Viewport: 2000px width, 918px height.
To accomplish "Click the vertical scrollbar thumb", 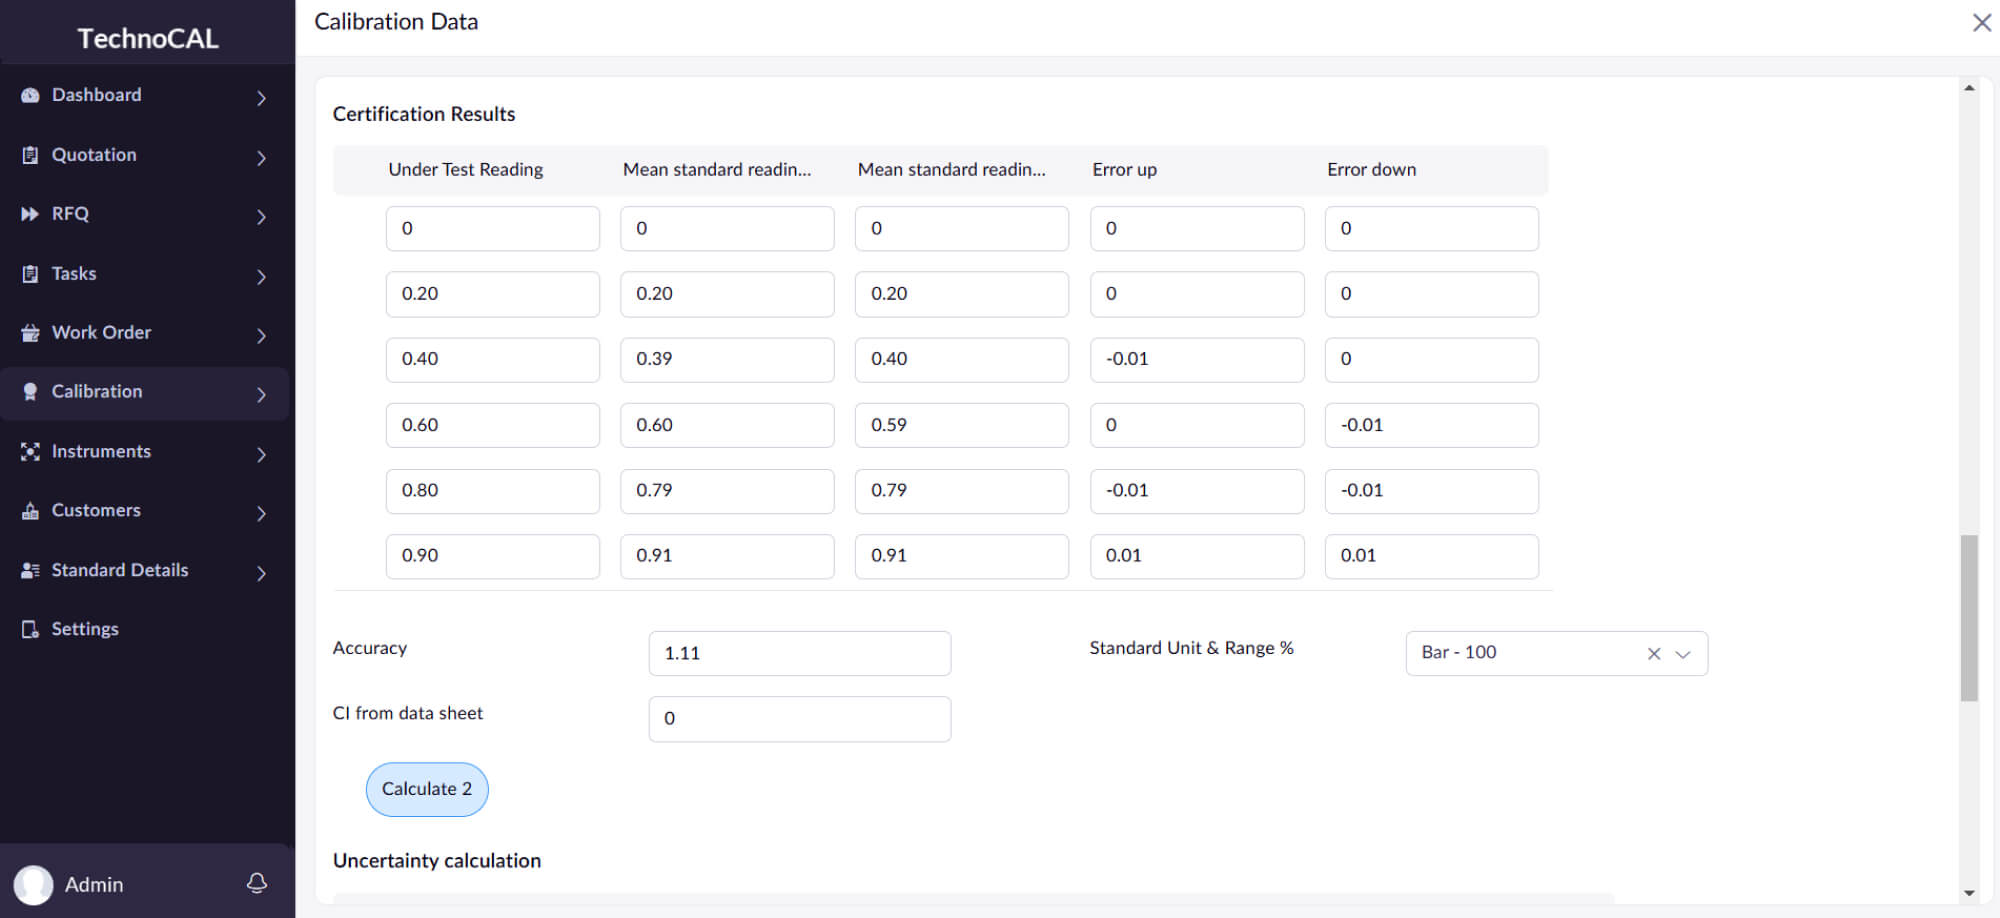I will [1969, 618].
